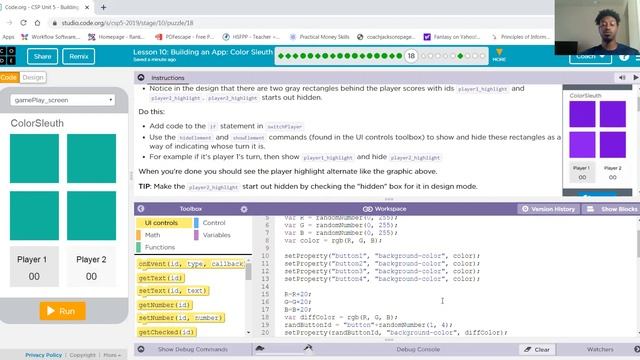
Task: Click the top-left teal app button
Action: [34, 158]
